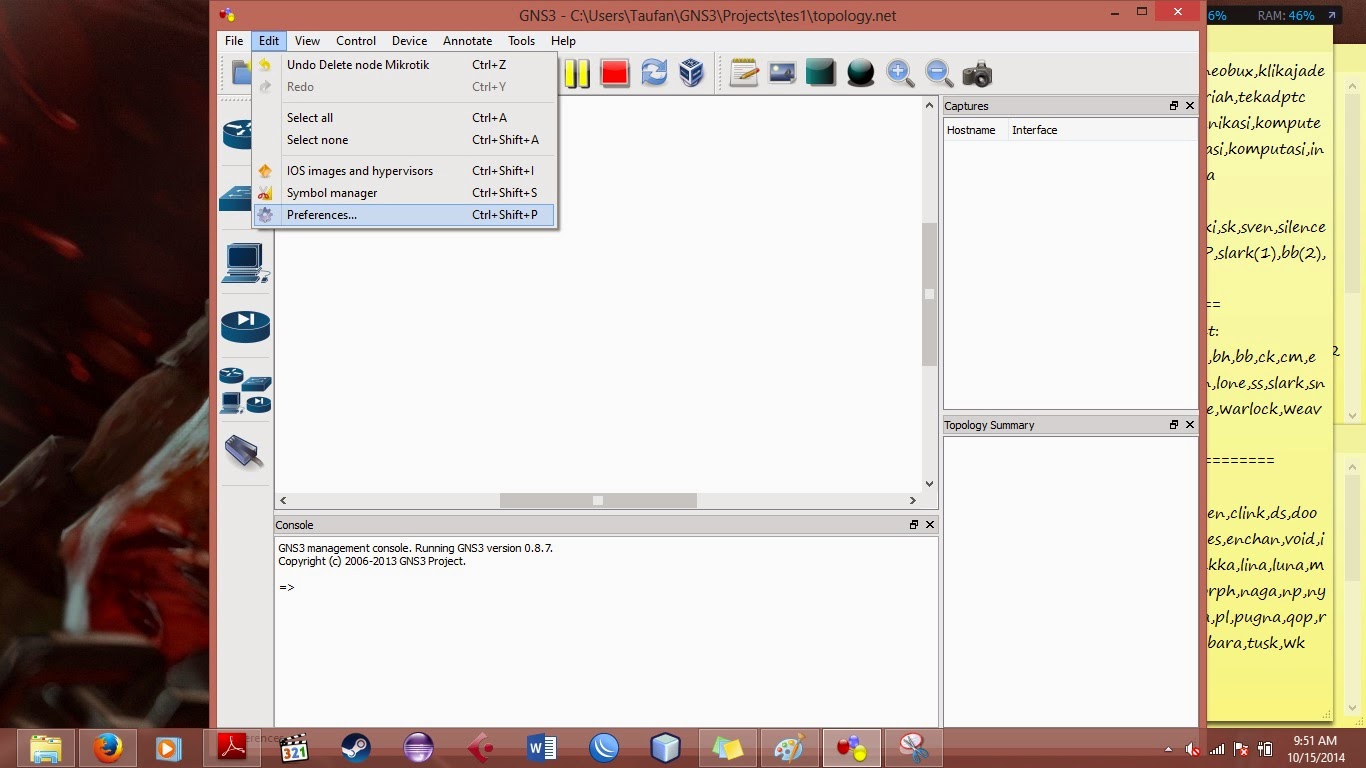Click the workspace scroll-down arrow
Image resolution: width=1366 pixels, height=768 pixels.
[929, 484]
